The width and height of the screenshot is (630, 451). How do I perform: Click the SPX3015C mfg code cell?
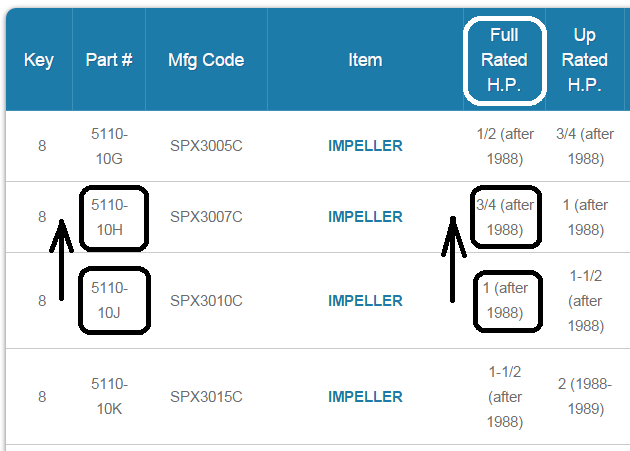[206, 397]
